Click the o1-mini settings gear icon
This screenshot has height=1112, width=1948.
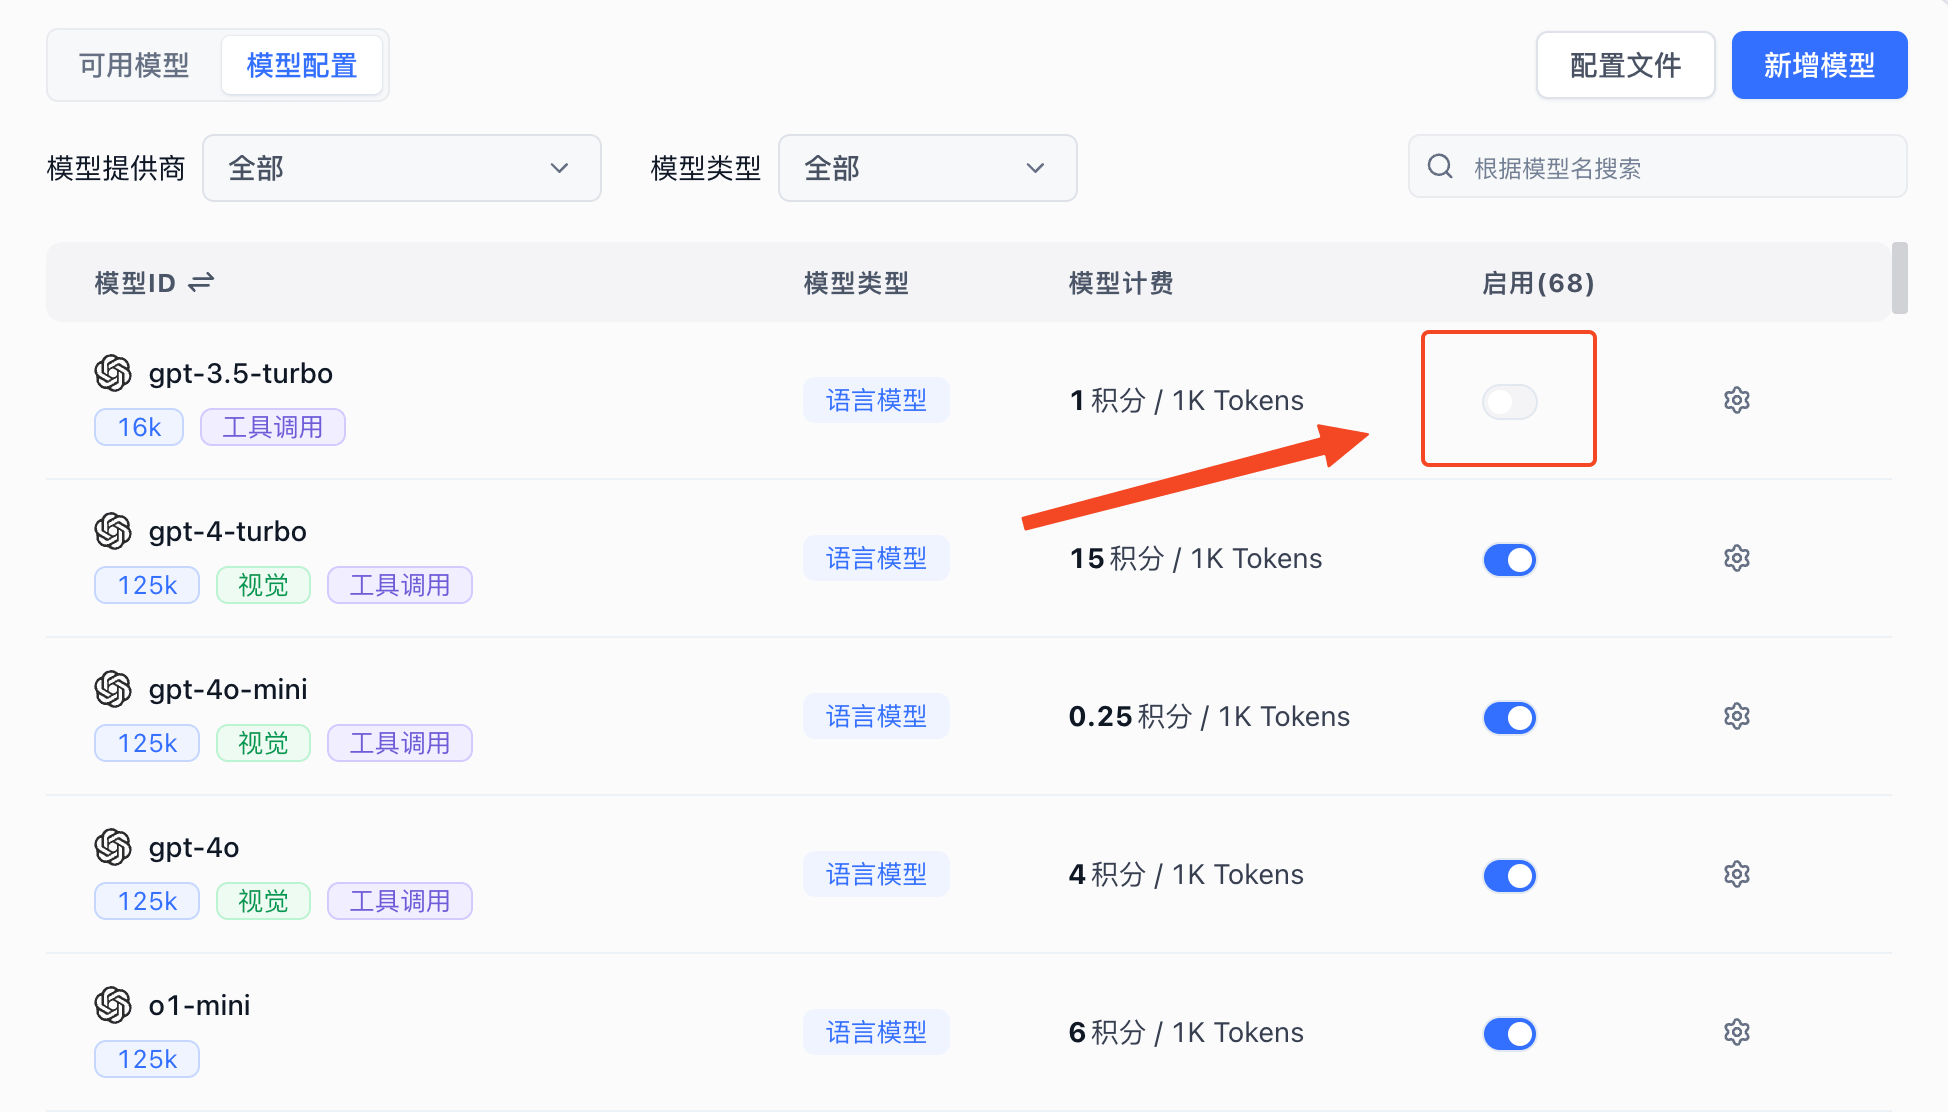click(1736, 1032)
